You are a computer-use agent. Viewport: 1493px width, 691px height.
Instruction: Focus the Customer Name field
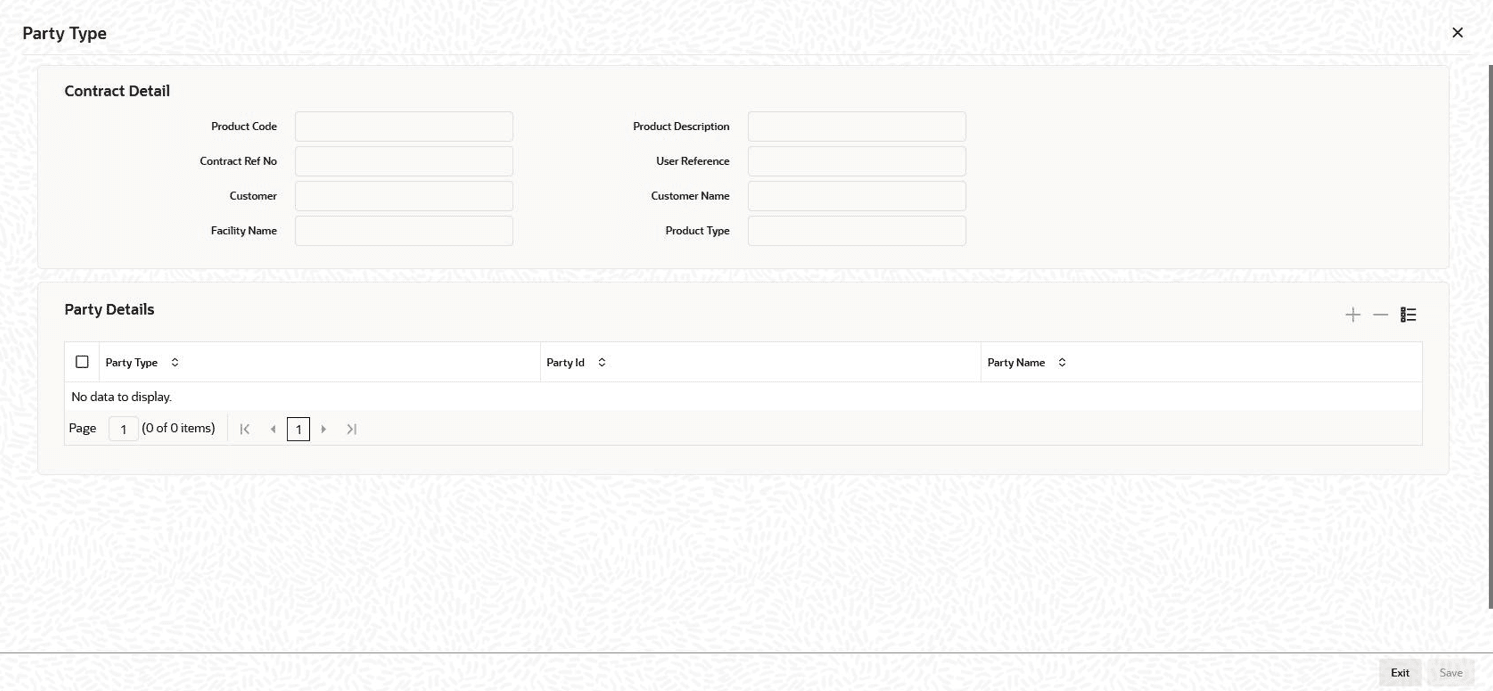pyautogui.click(x=857, y=196)
